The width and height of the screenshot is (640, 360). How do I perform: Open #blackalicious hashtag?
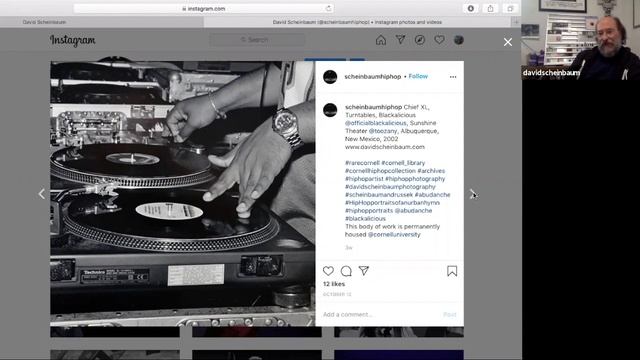[365, 218]
